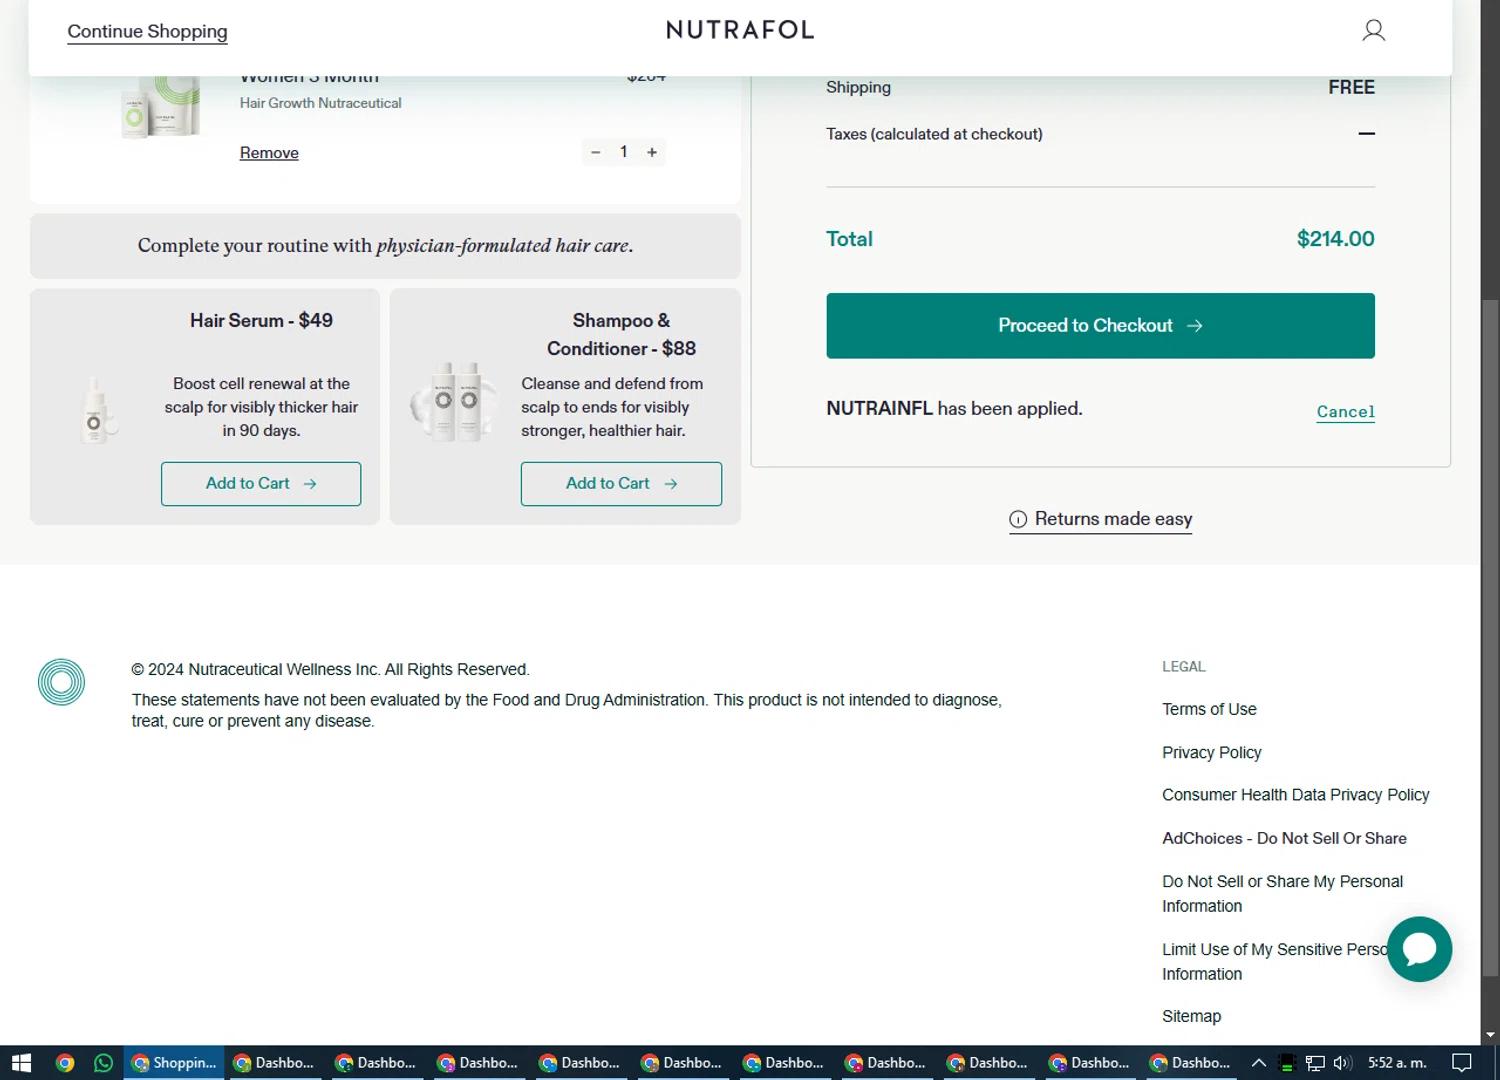This screenshot has width=1500, height=1080.
Task: Open the Sitemap link
Action: point(1191,1016)
